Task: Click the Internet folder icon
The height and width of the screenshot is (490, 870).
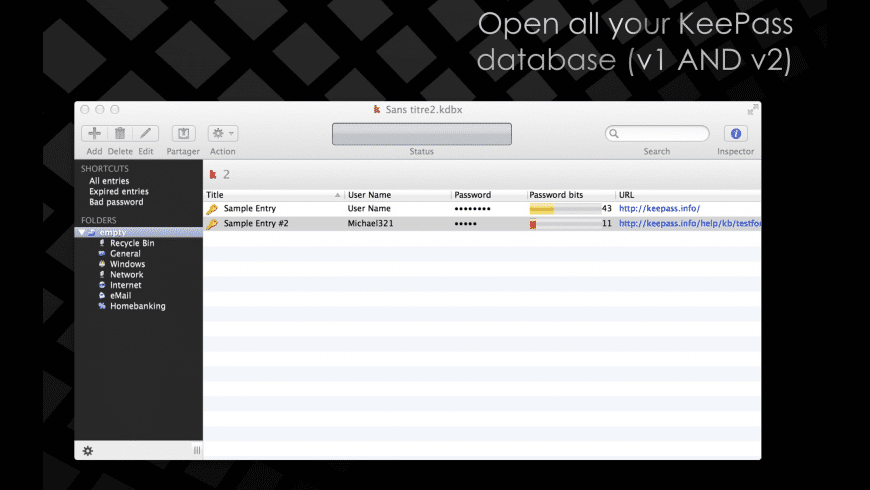Action: pyautogui.click(x=102, y=285)
